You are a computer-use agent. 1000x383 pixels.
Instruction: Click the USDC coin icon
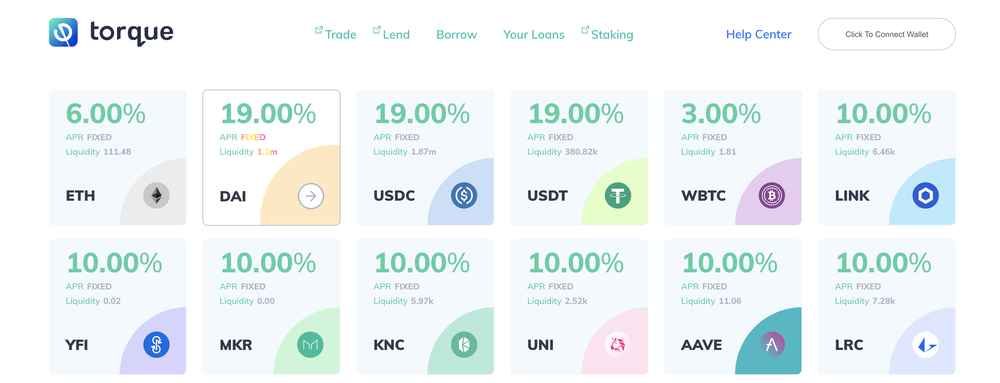(x=464, y=196)
